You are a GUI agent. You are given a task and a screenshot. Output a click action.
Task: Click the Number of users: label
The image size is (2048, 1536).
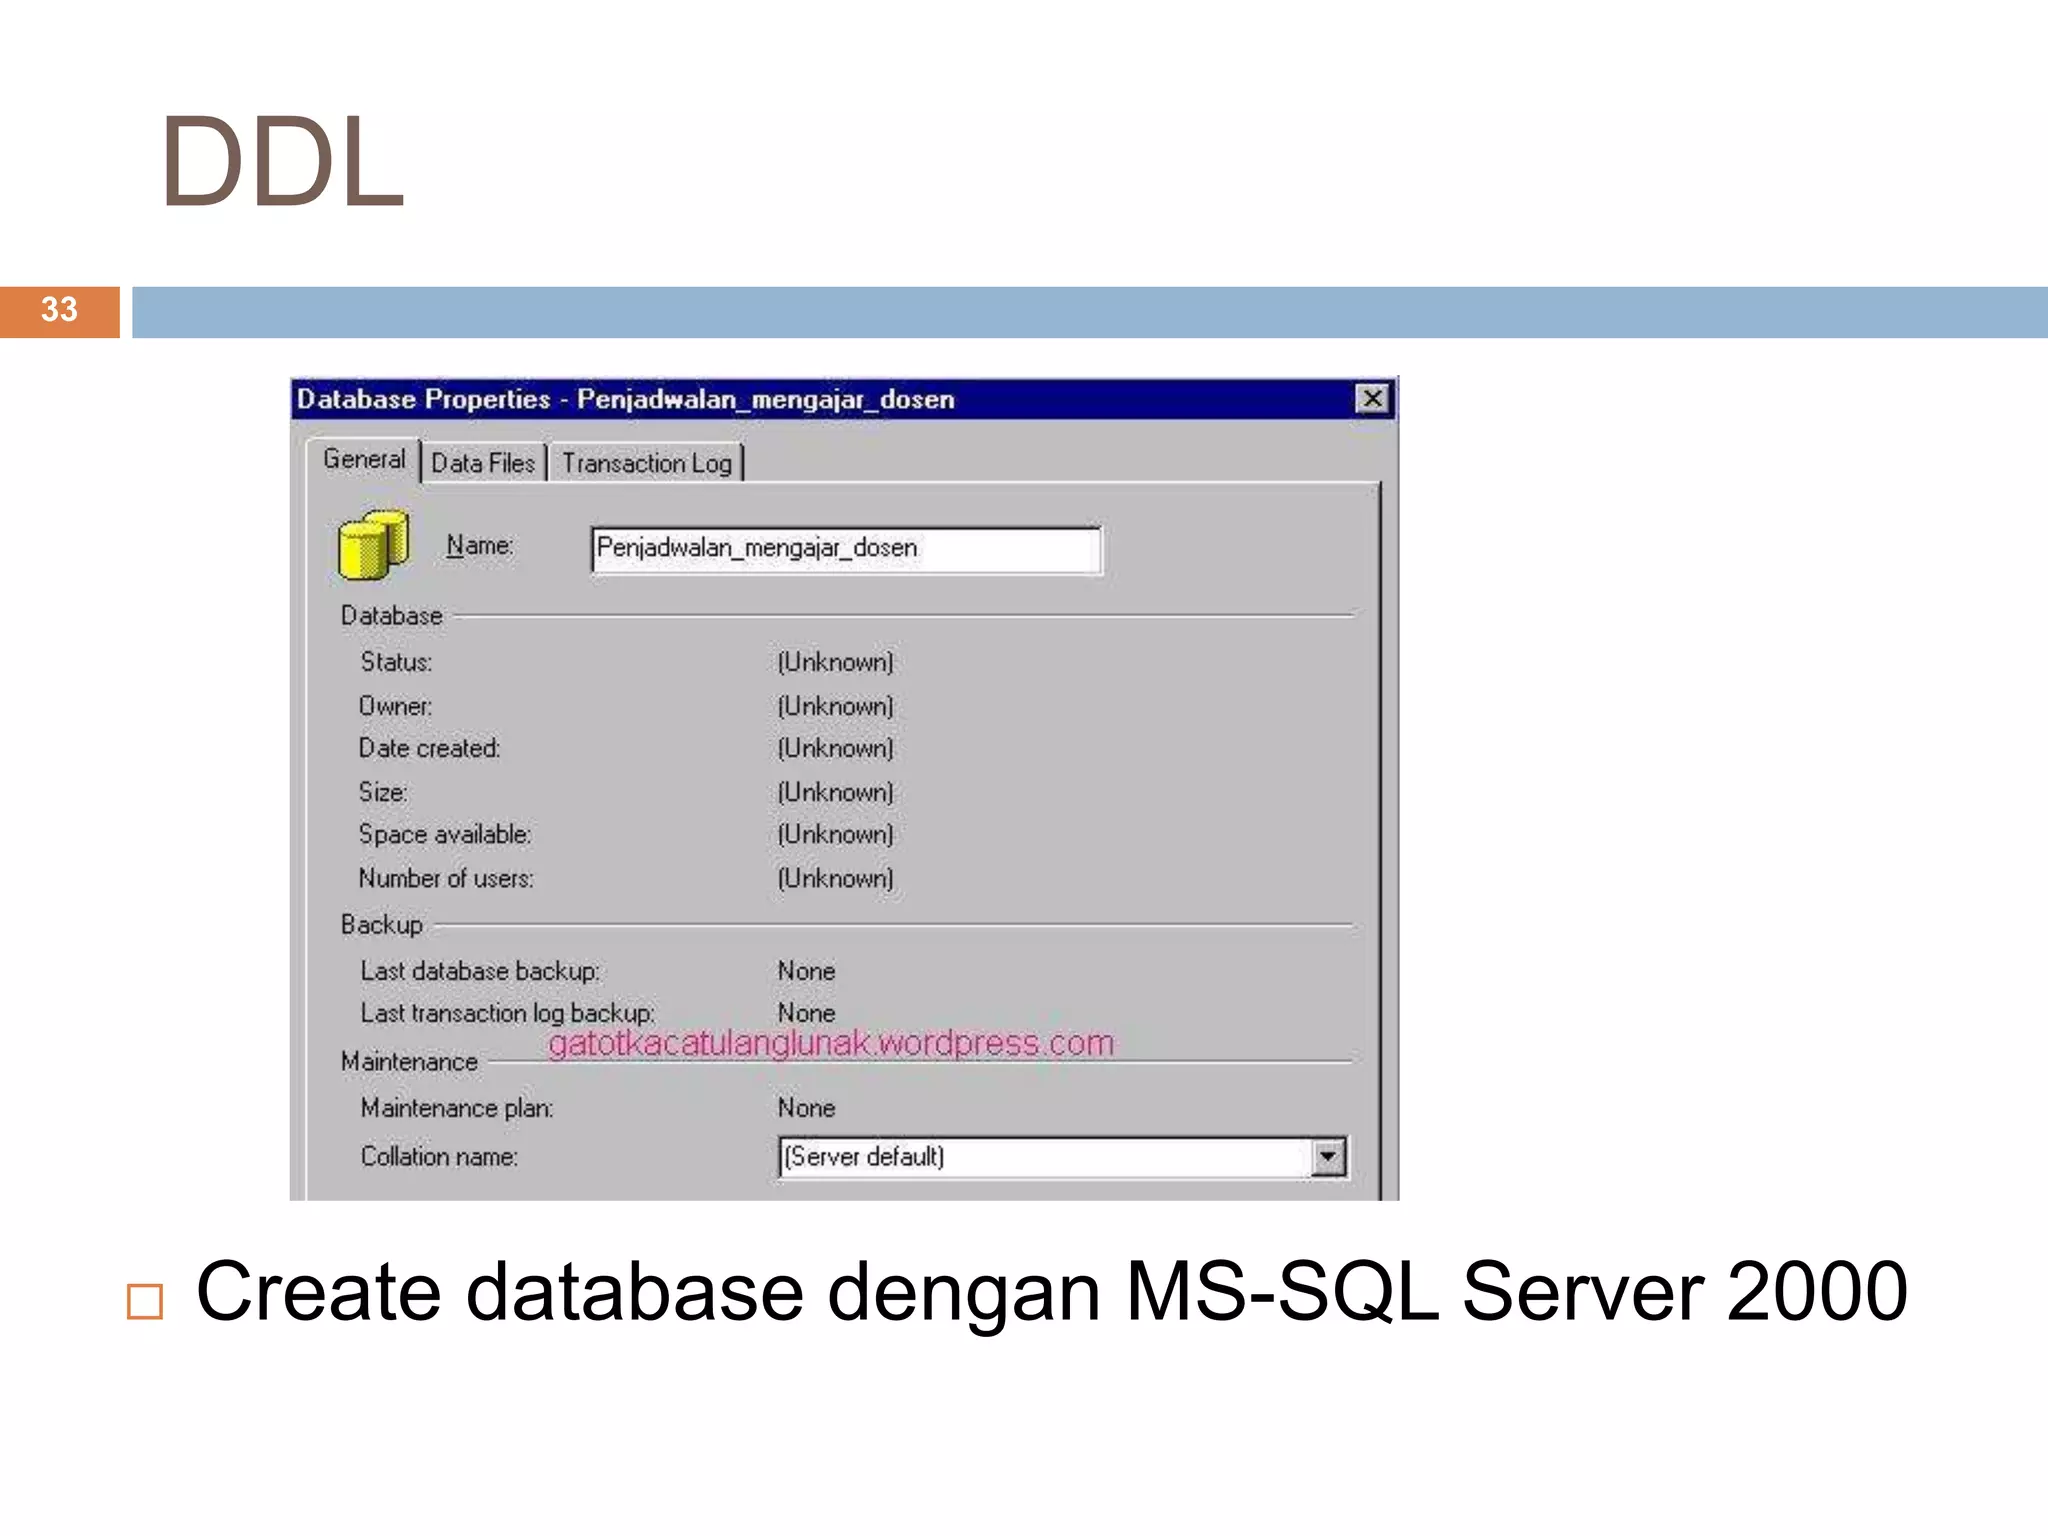click(446, 878)
